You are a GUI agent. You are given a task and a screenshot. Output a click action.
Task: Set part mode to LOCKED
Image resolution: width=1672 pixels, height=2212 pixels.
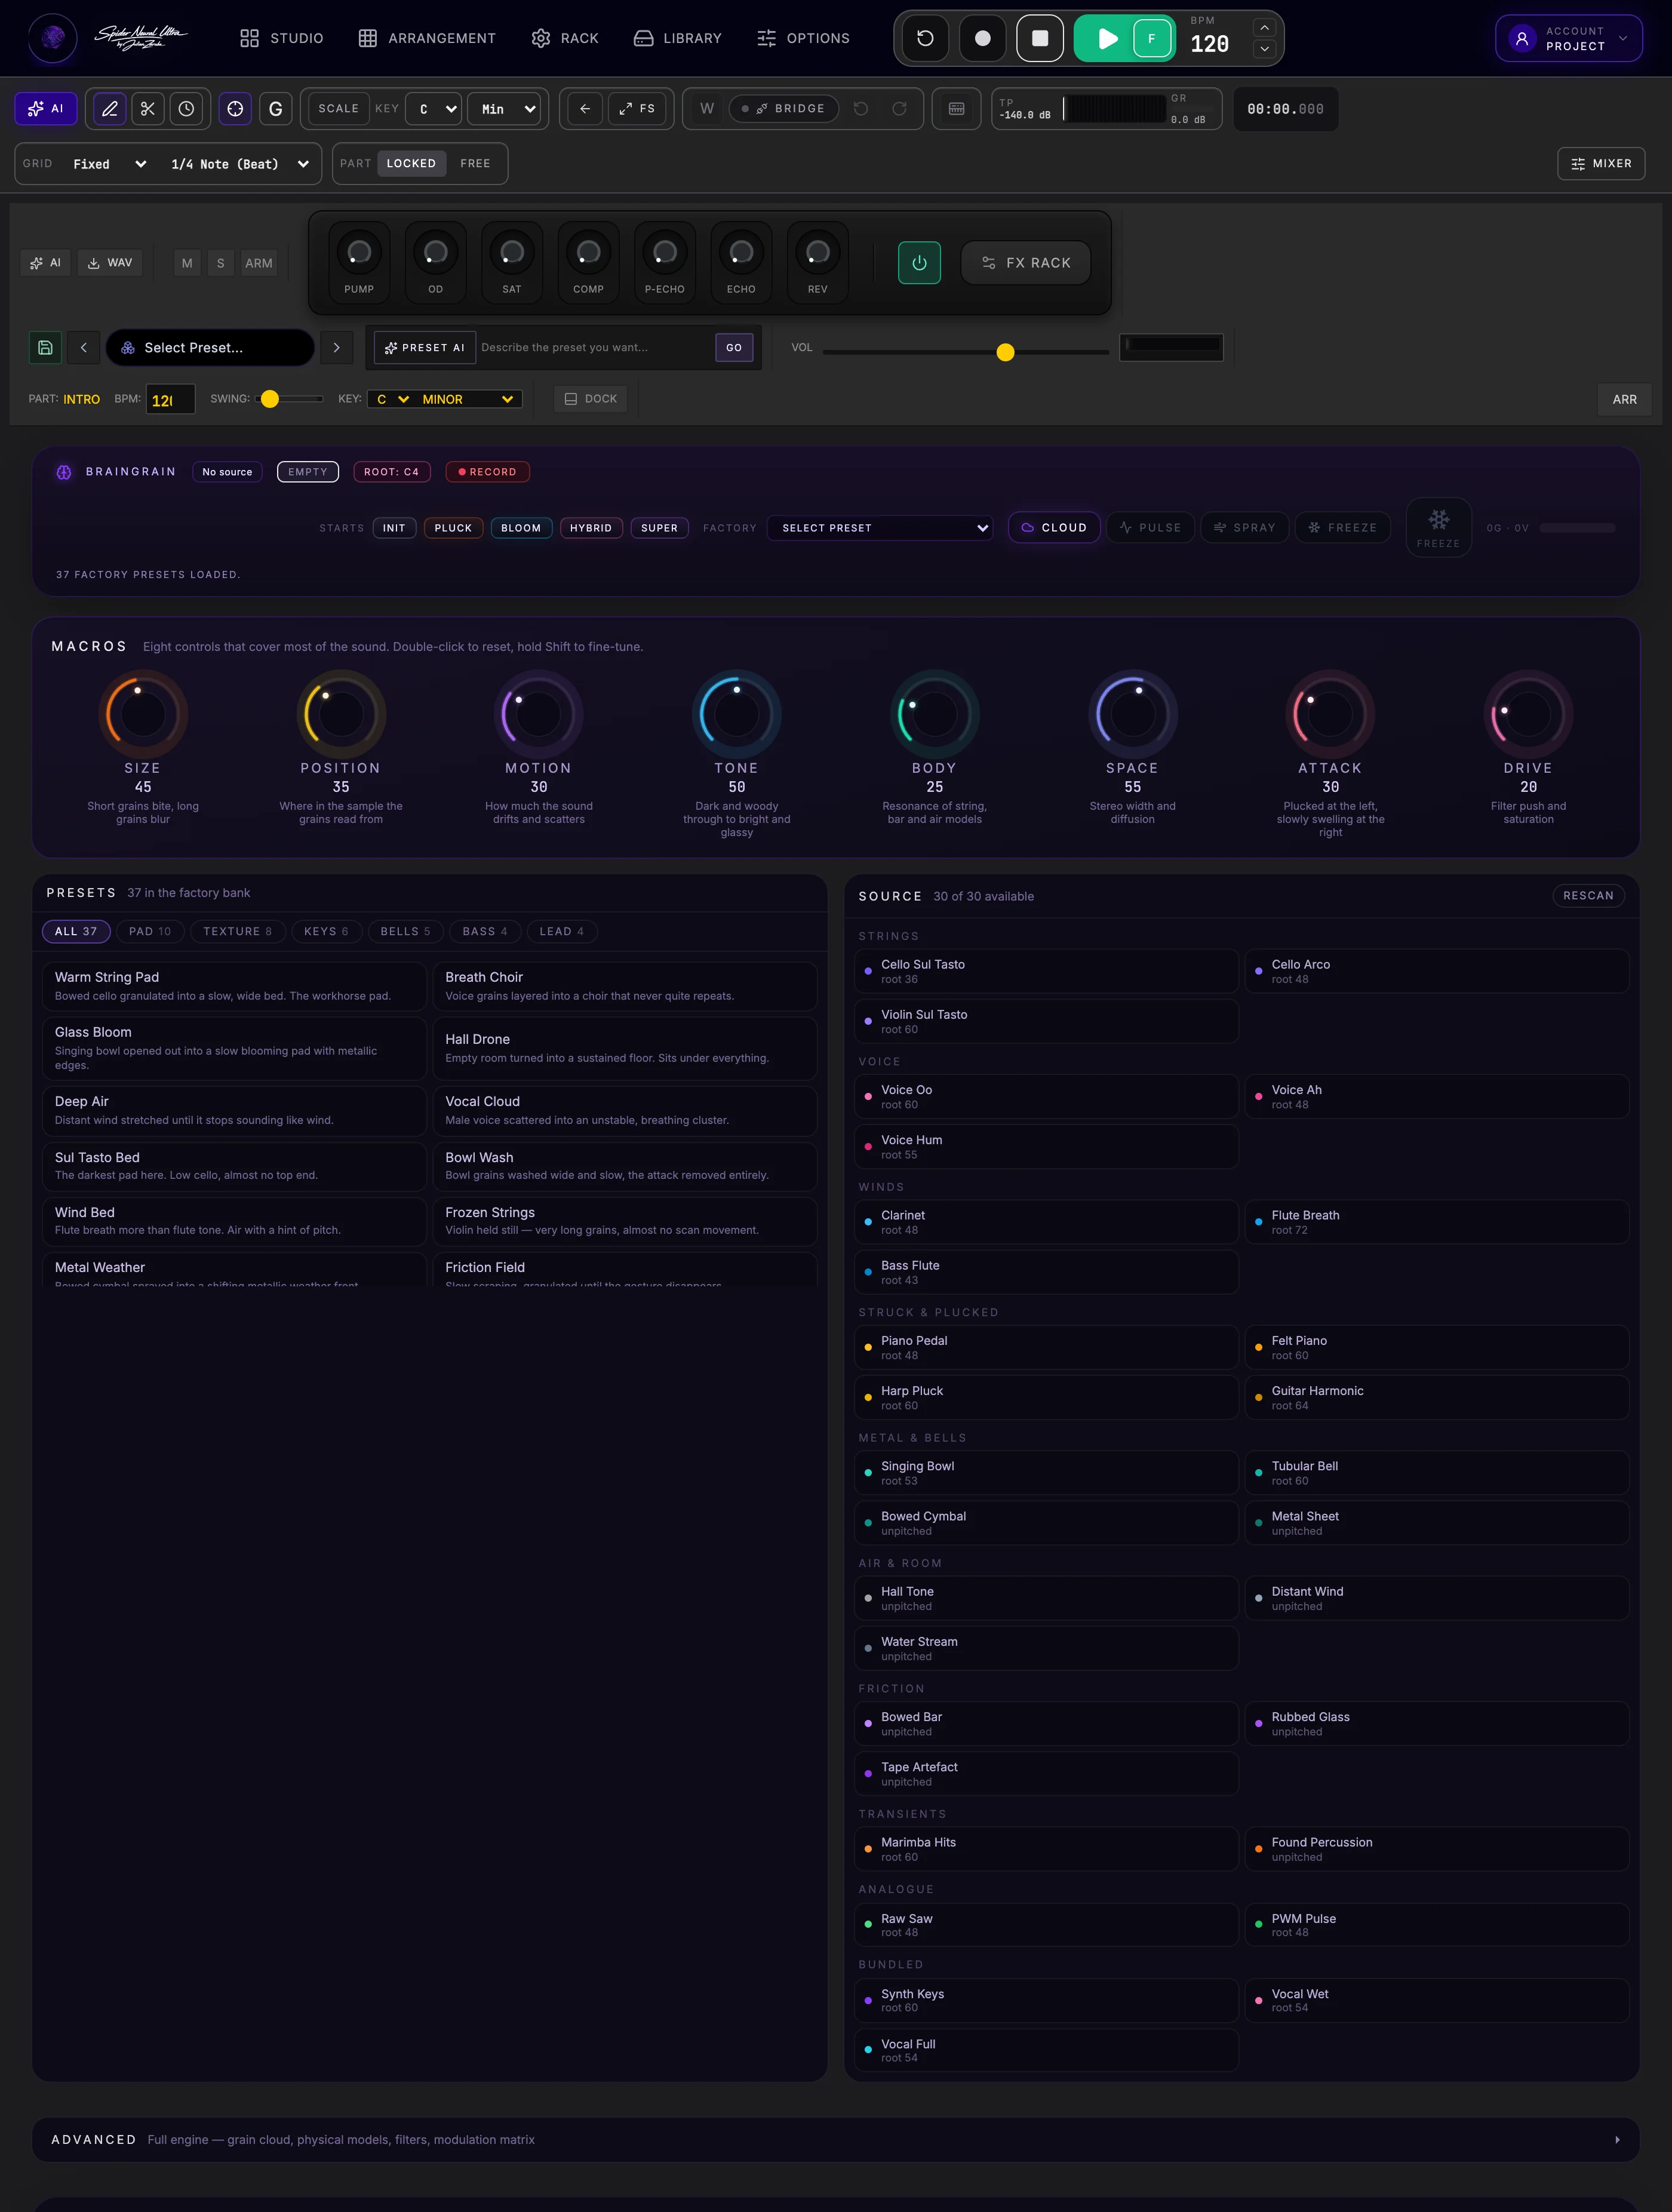(x=411, y=164)
